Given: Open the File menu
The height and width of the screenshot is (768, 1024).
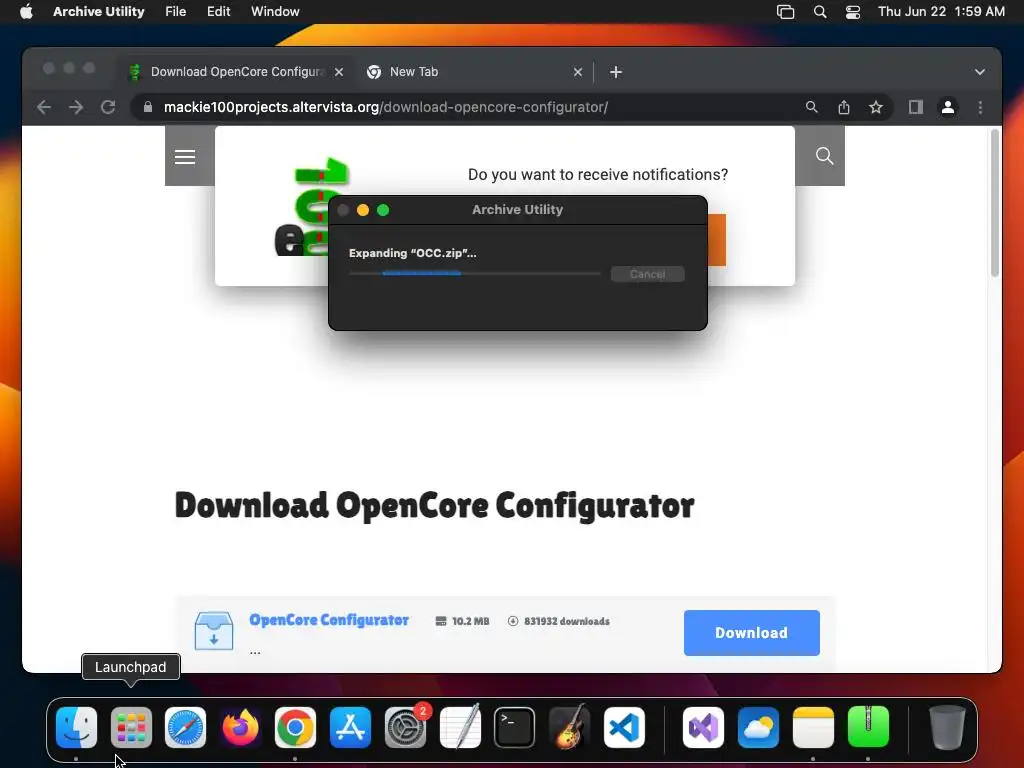Looking at the screenshot, I should (175, 11).
